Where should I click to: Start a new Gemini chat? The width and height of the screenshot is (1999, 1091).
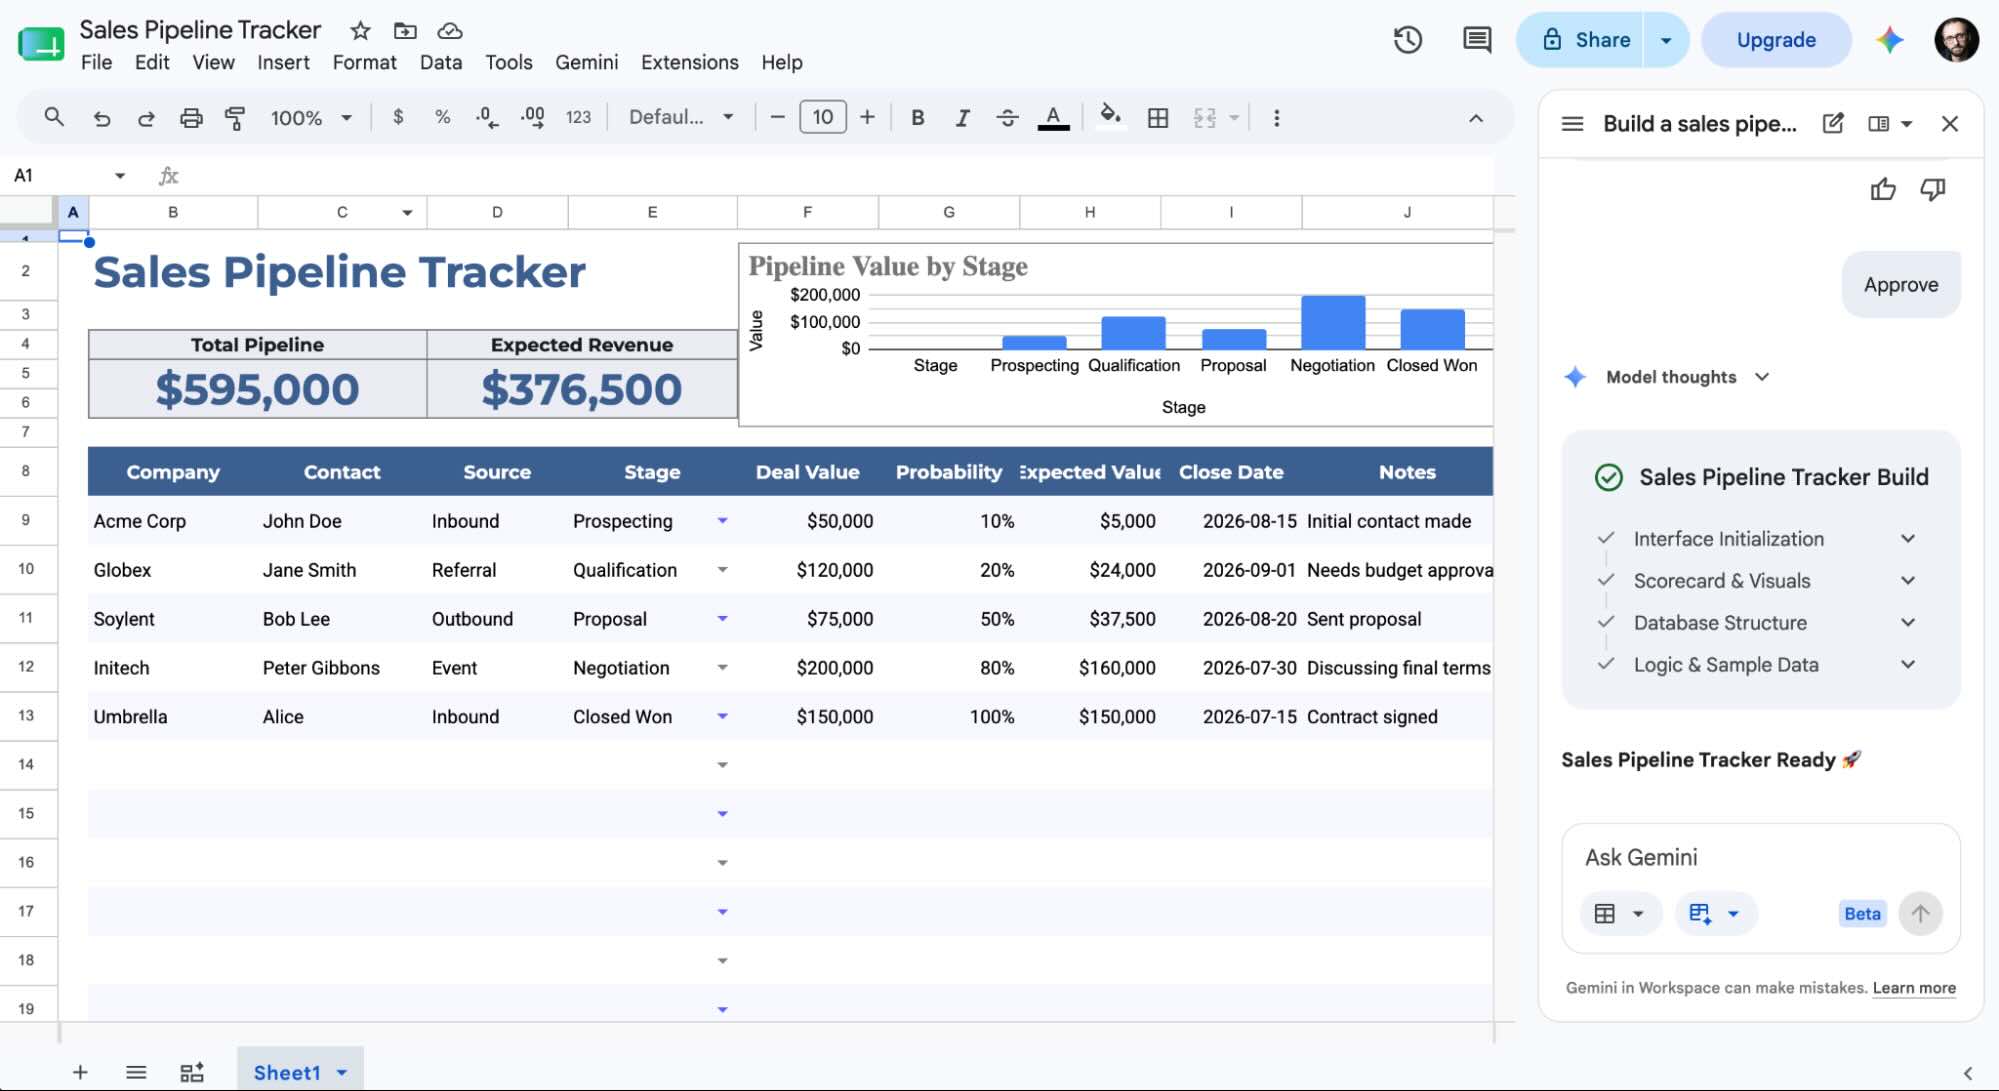[1832, 124]
